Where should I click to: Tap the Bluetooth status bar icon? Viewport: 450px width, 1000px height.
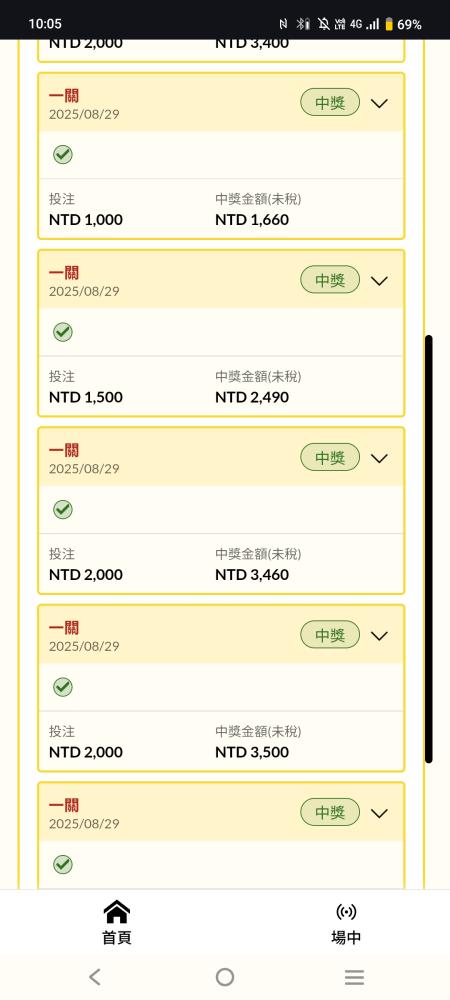(x=303, y=24)
